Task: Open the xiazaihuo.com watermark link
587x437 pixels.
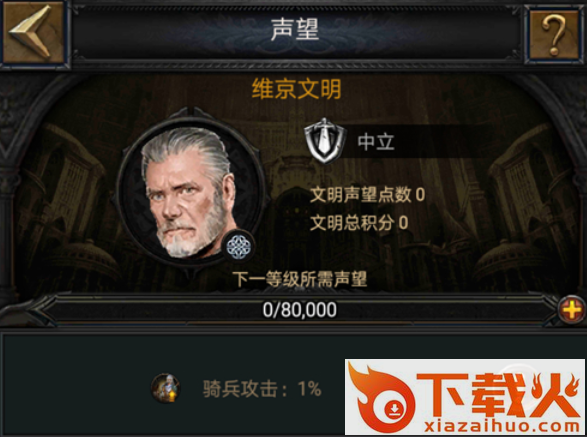Action: 502,426
